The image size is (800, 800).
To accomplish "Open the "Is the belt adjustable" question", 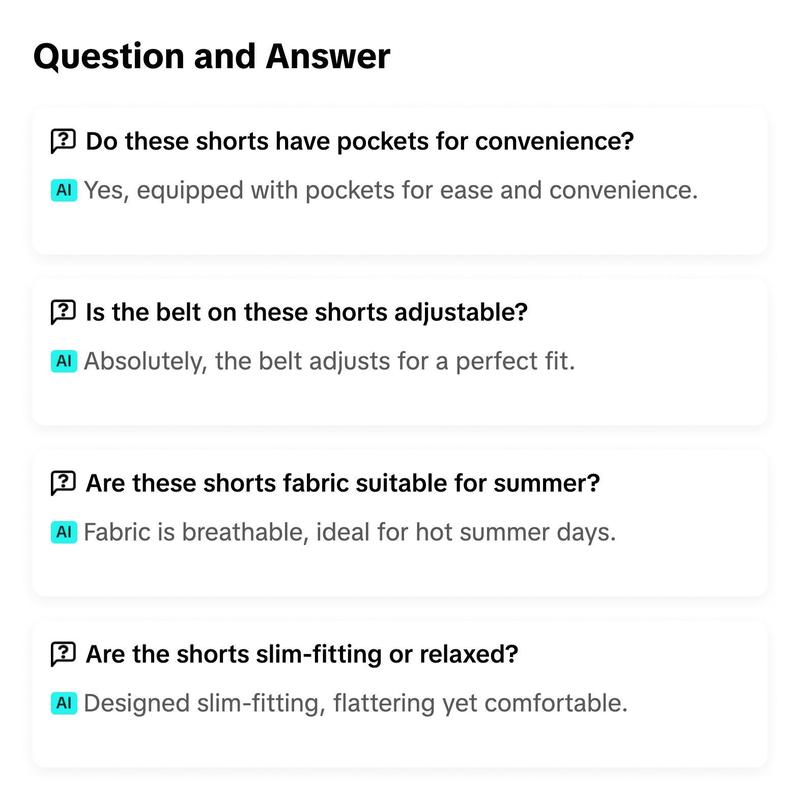I will pyautogui.click(x=307, y=312).
